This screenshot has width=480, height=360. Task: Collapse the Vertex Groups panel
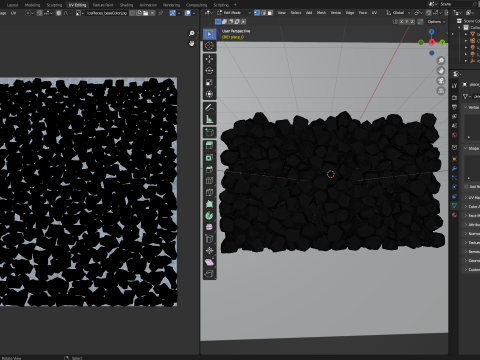471,107
